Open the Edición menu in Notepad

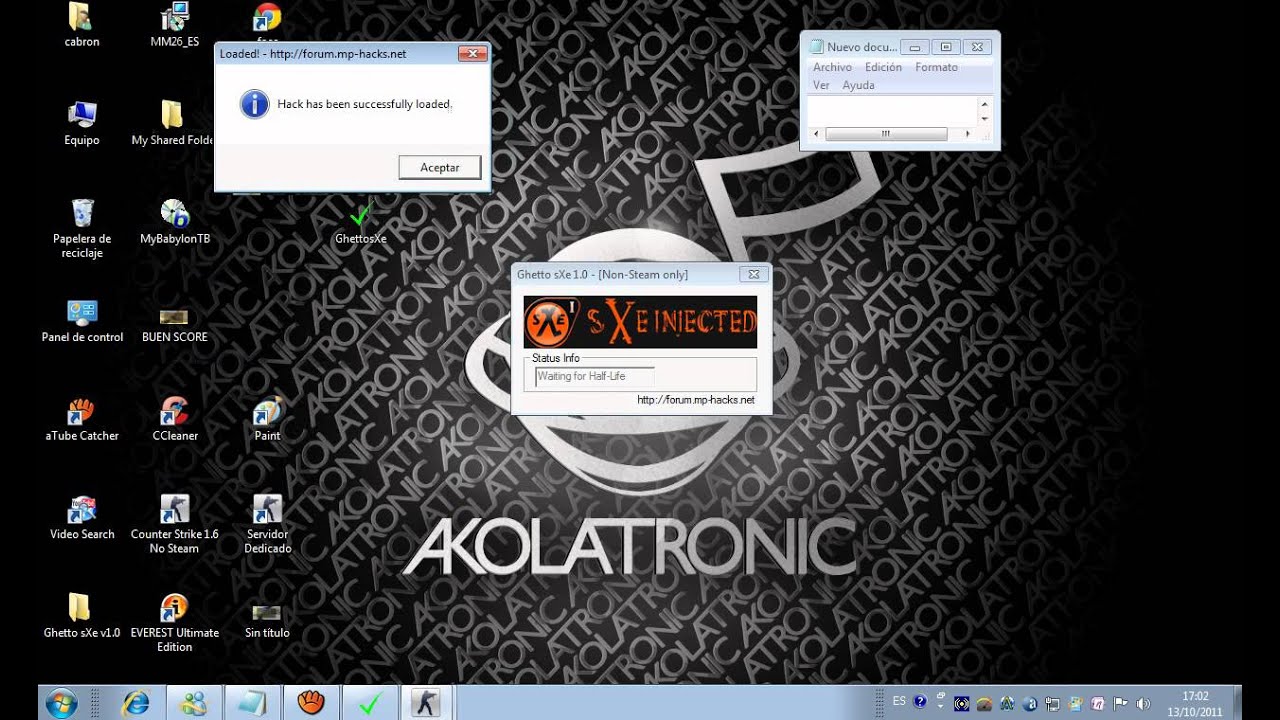883,67
